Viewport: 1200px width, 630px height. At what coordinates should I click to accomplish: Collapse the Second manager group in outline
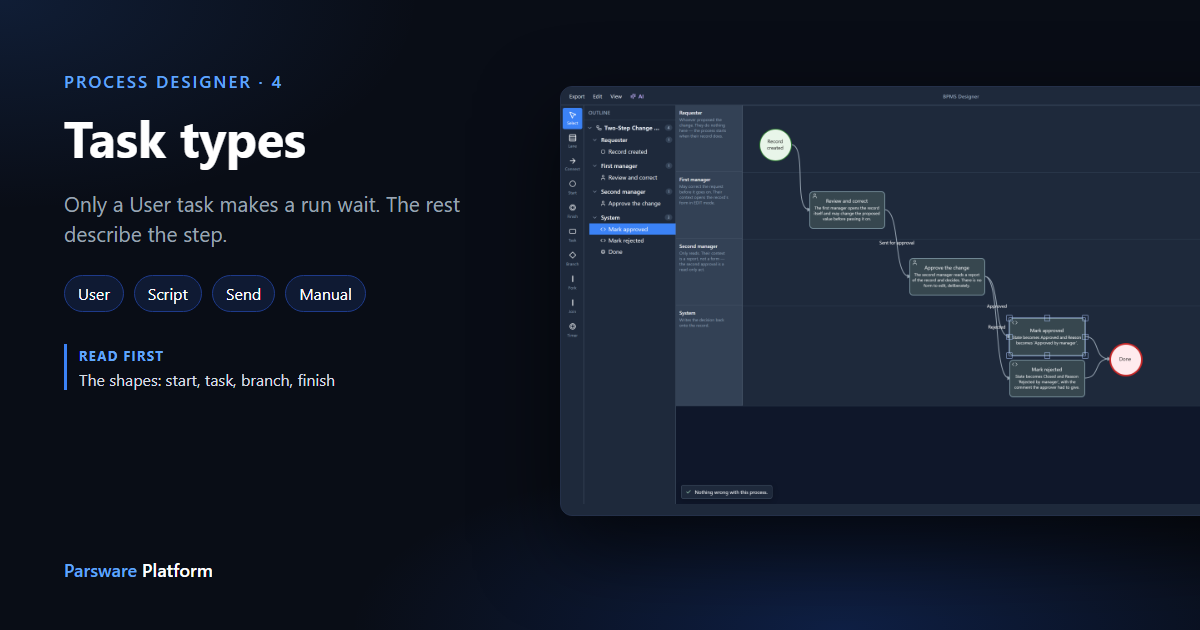pyautogui.click(x=595, y=191)
